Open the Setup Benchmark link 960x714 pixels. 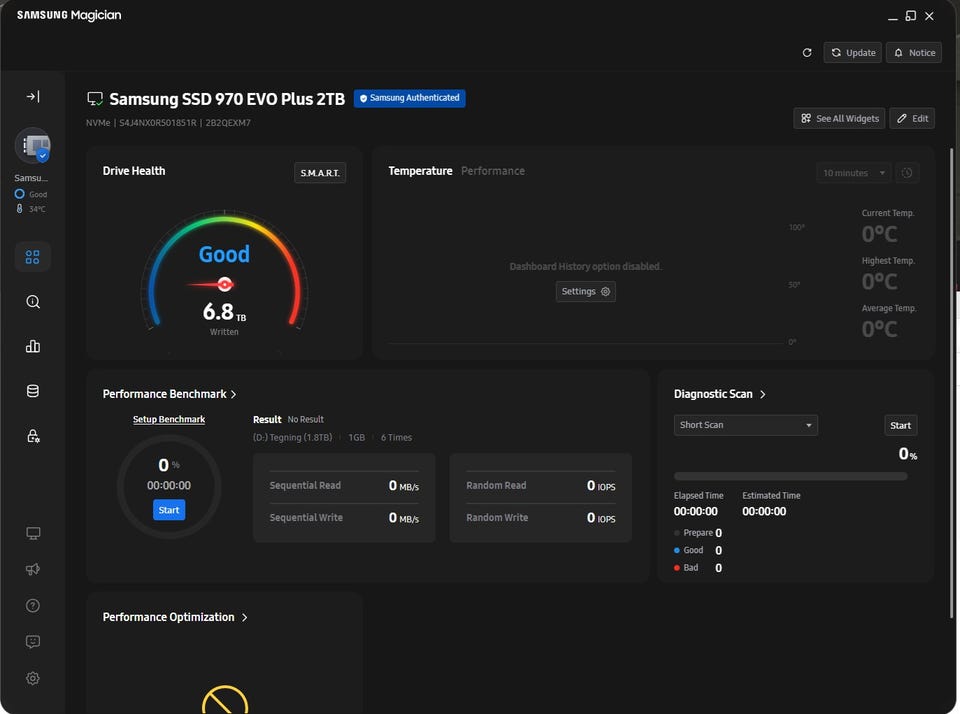tap(169, 419)
